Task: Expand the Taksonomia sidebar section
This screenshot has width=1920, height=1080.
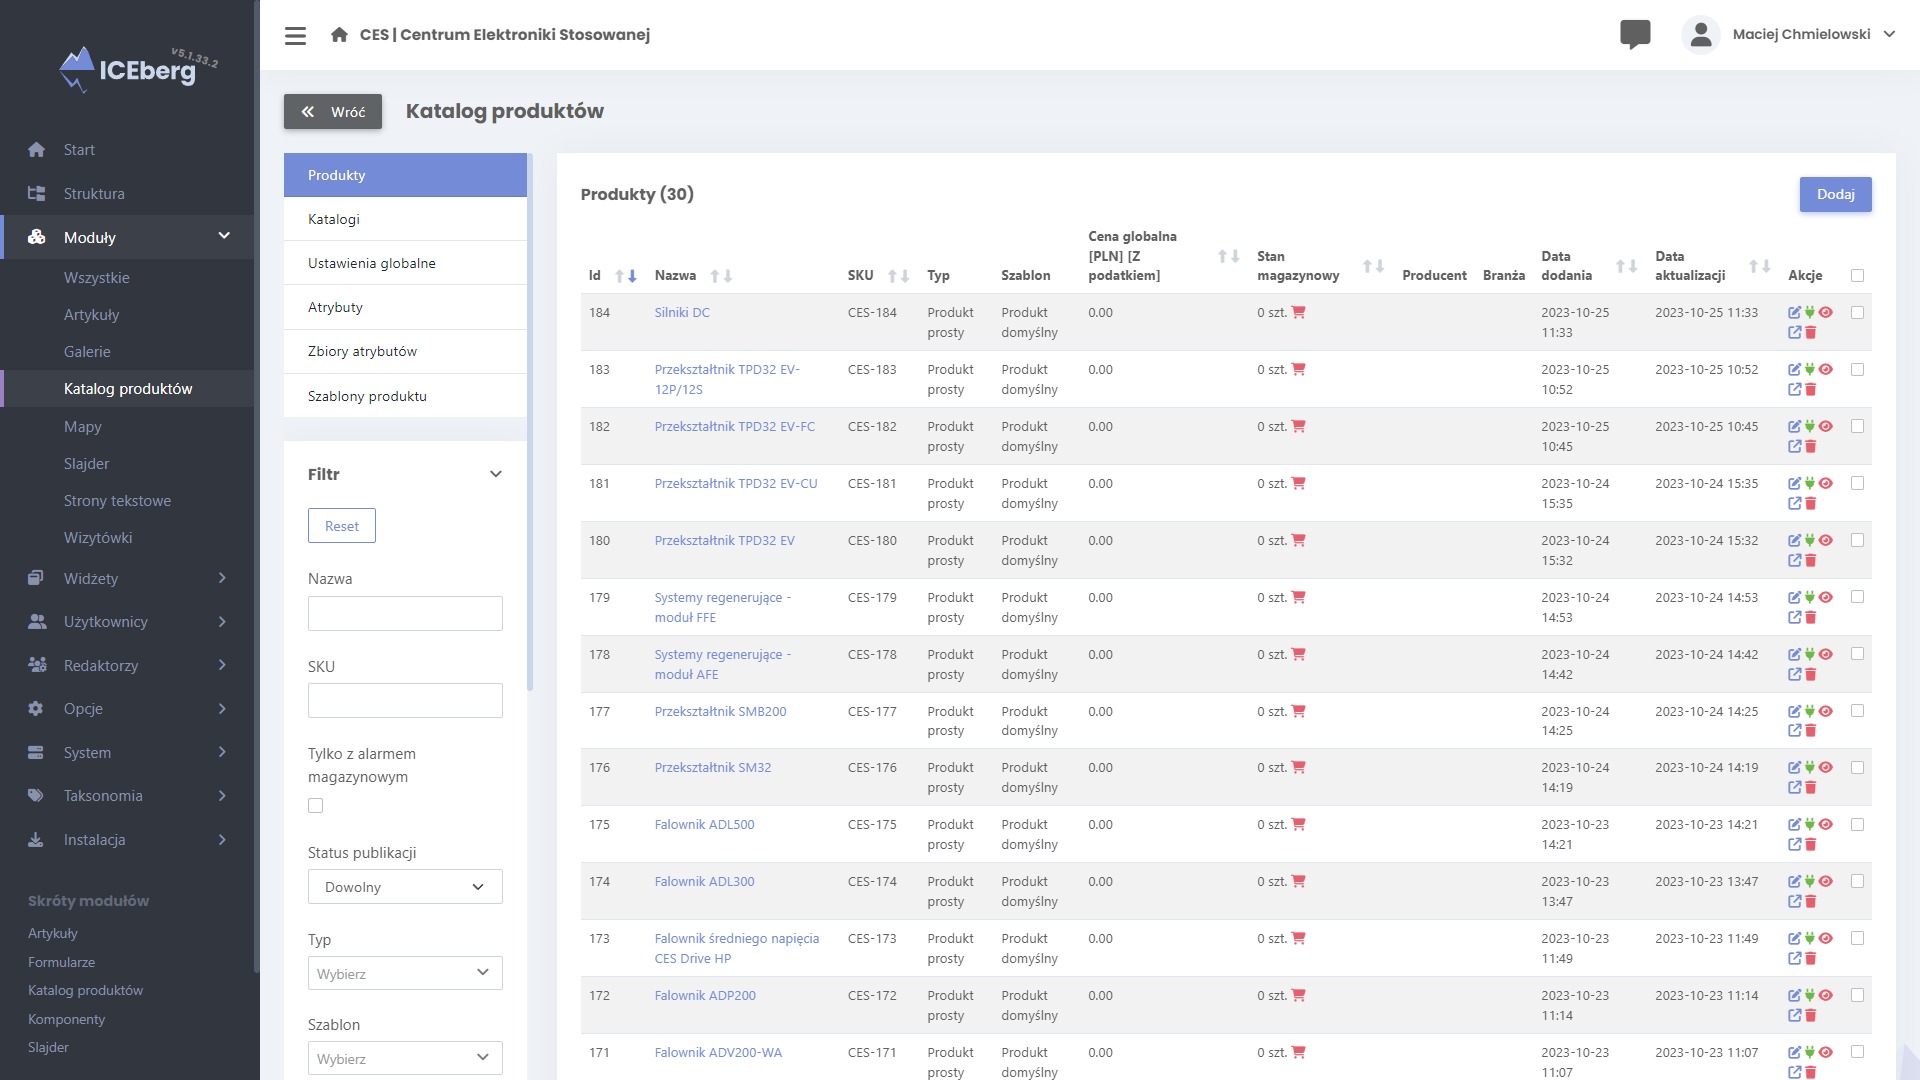Action: (222, 796)
